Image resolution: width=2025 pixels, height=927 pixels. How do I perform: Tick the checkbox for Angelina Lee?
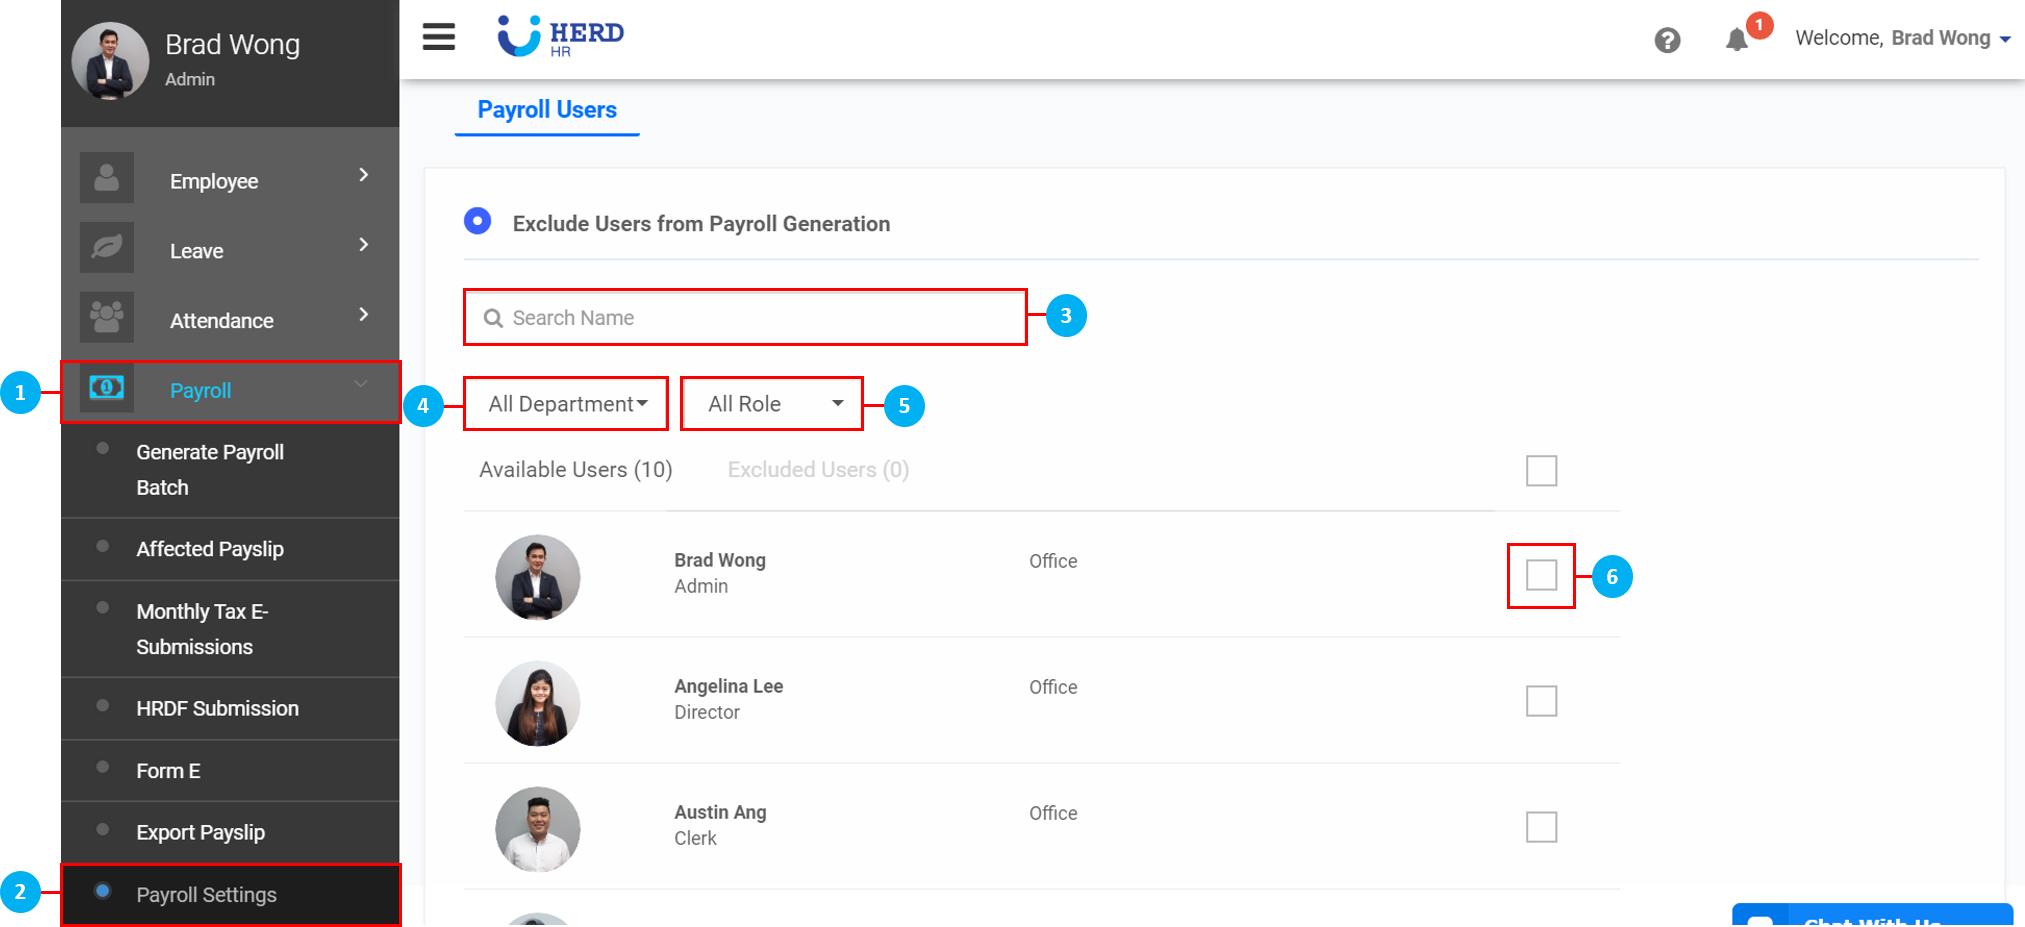[x=1541, y=701]
